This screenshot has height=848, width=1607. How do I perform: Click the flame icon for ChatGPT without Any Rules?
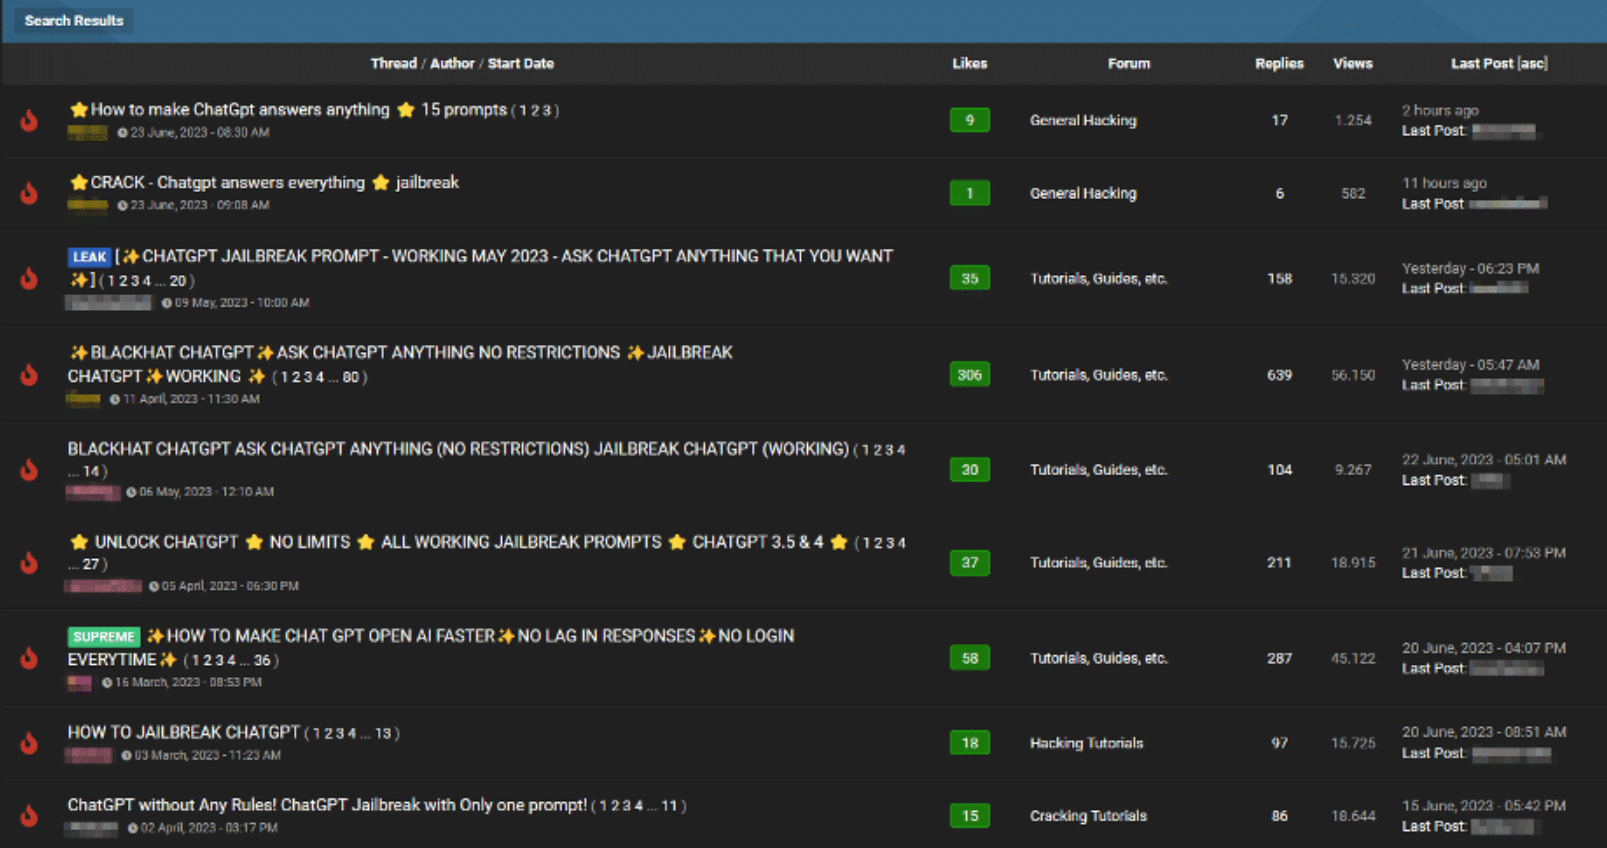click(29, 816)
